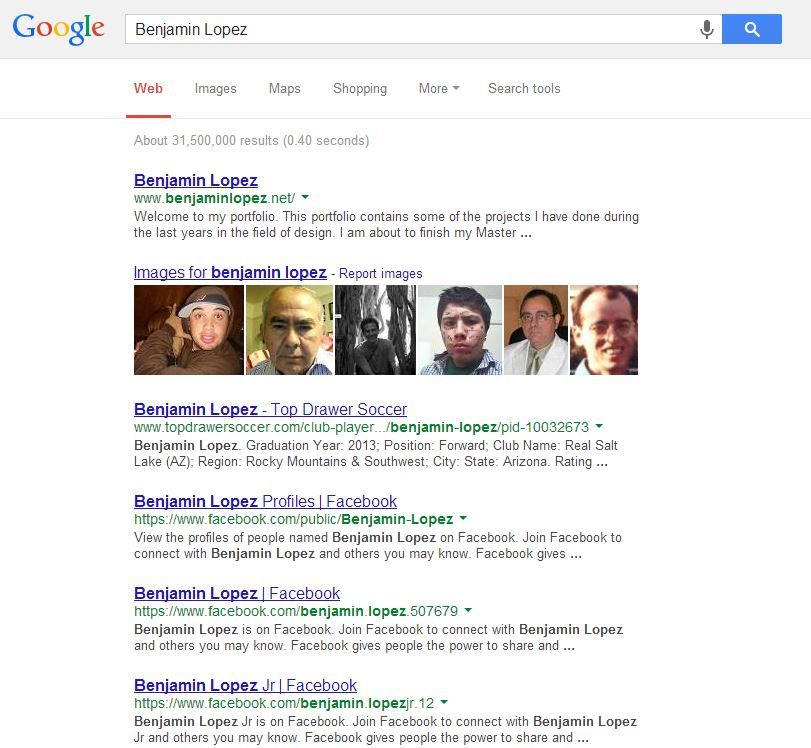
Task: Select the Shopping tab
Action: coord(359,89)
